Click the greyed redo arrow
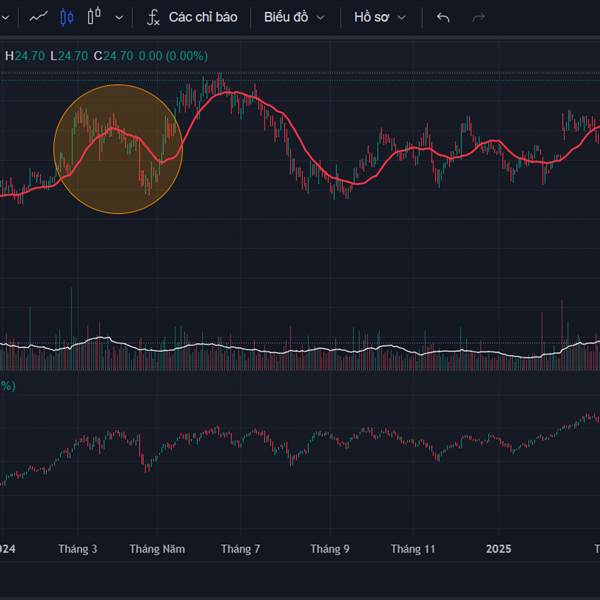600x600 pixels. click(479, 18)
